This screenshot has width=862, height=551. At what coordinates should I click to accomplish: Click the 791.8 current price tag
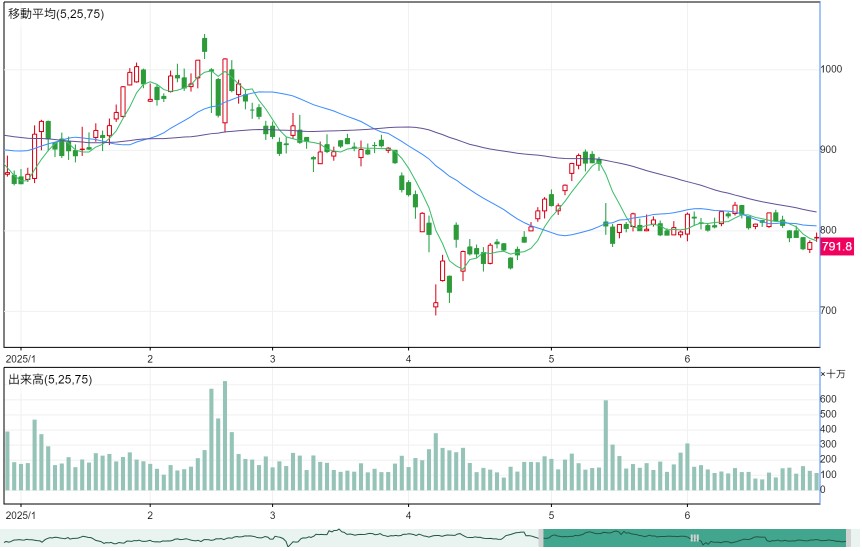click(837, 246)
